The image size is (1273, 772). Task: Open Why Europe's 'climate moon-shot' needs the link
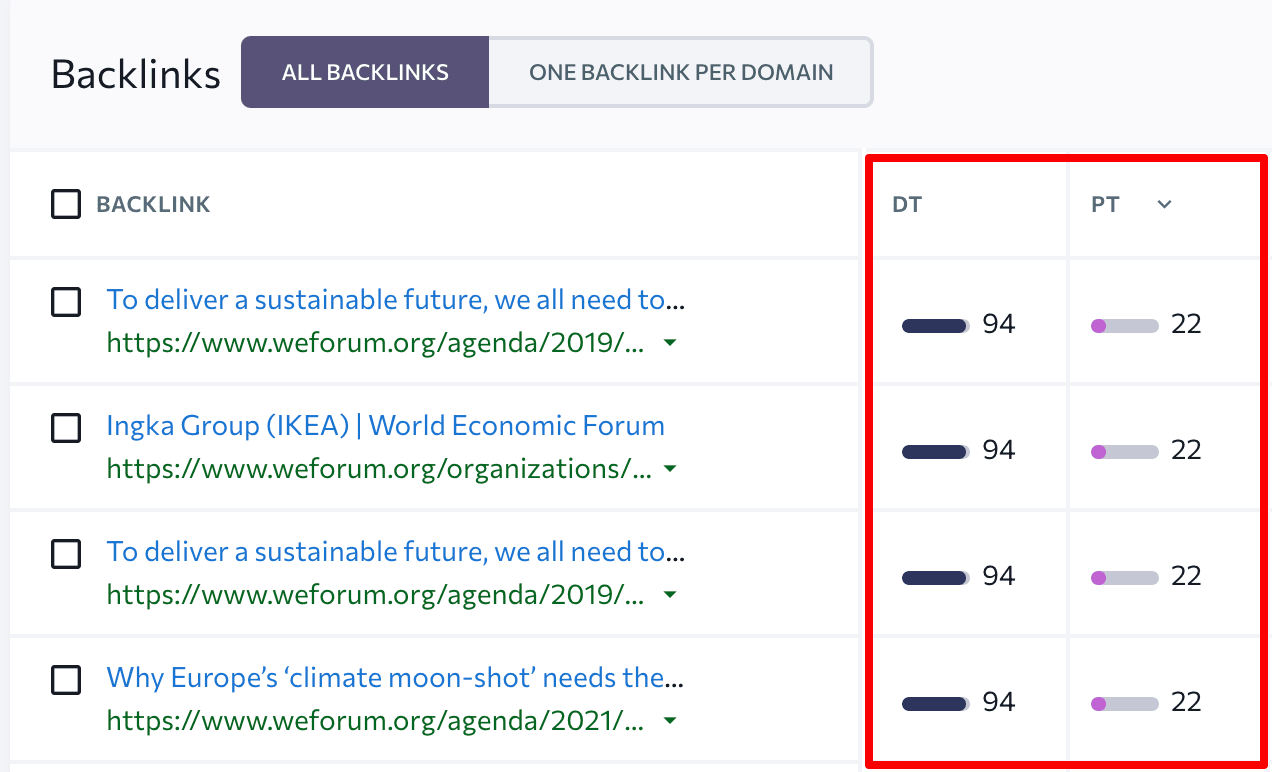coord(396,677)
